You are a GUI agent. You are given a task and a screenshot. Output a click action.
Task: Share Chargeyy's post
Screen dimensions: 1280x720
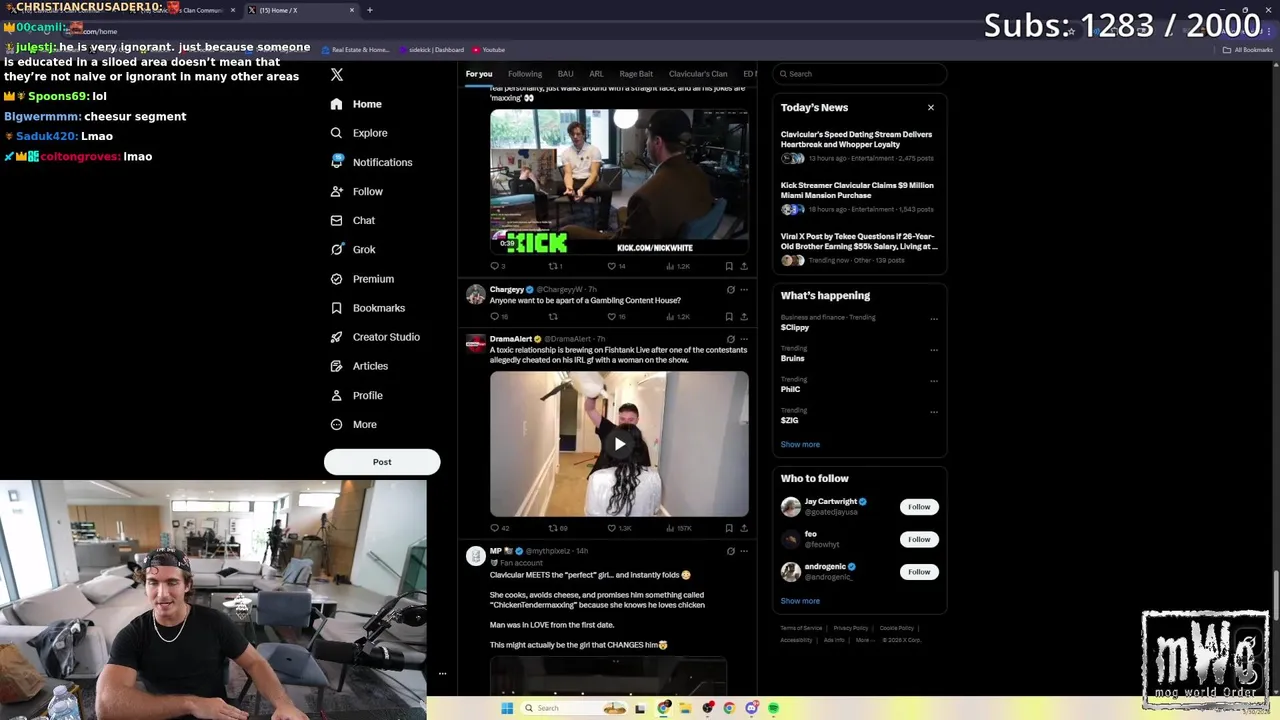(744, 317)
